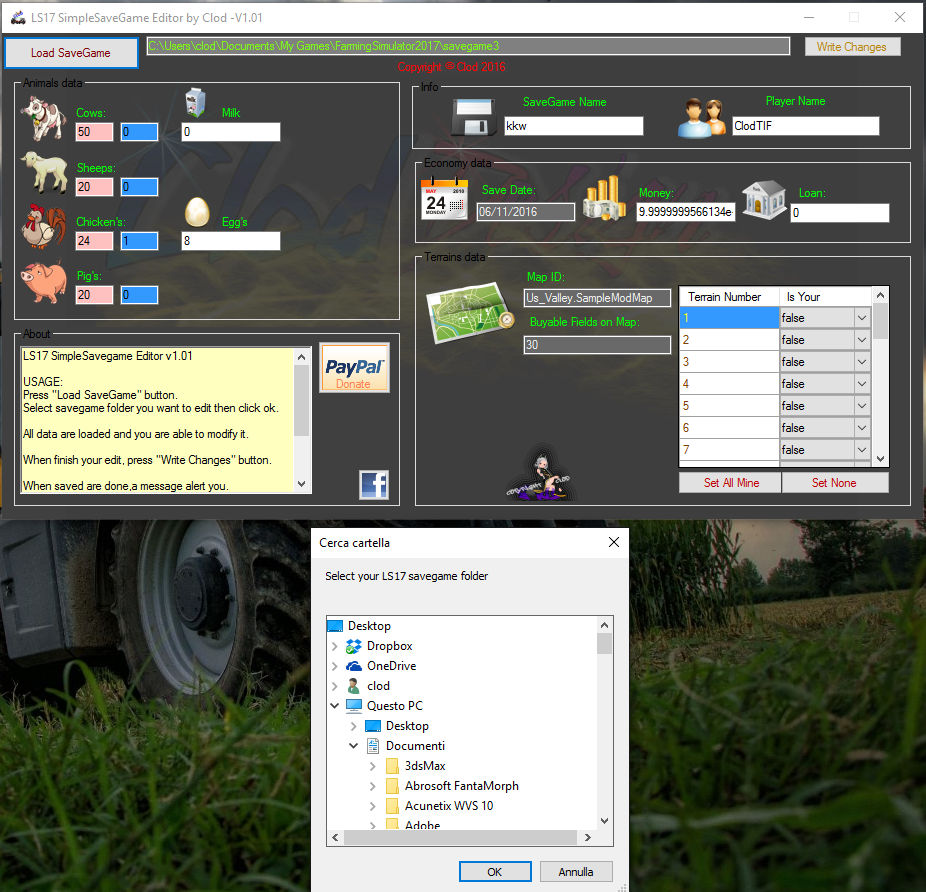Click the Cows pink count field

[94, 132]
